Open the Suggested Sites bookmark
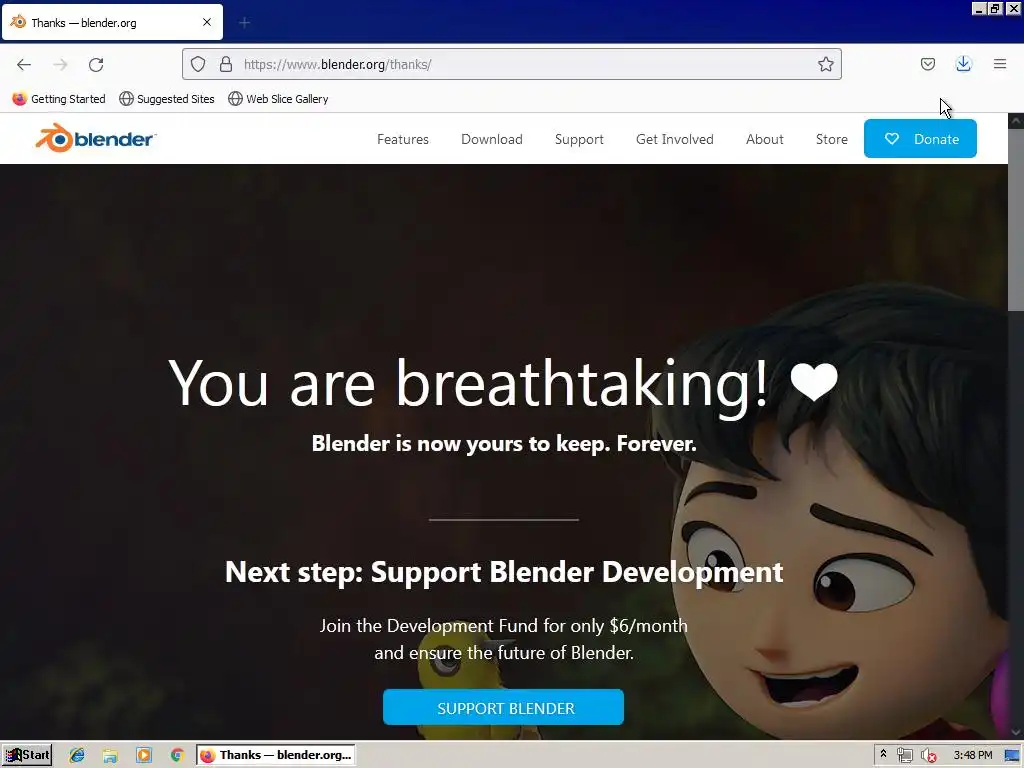The image size is (1024, 768). click(167, 99)
